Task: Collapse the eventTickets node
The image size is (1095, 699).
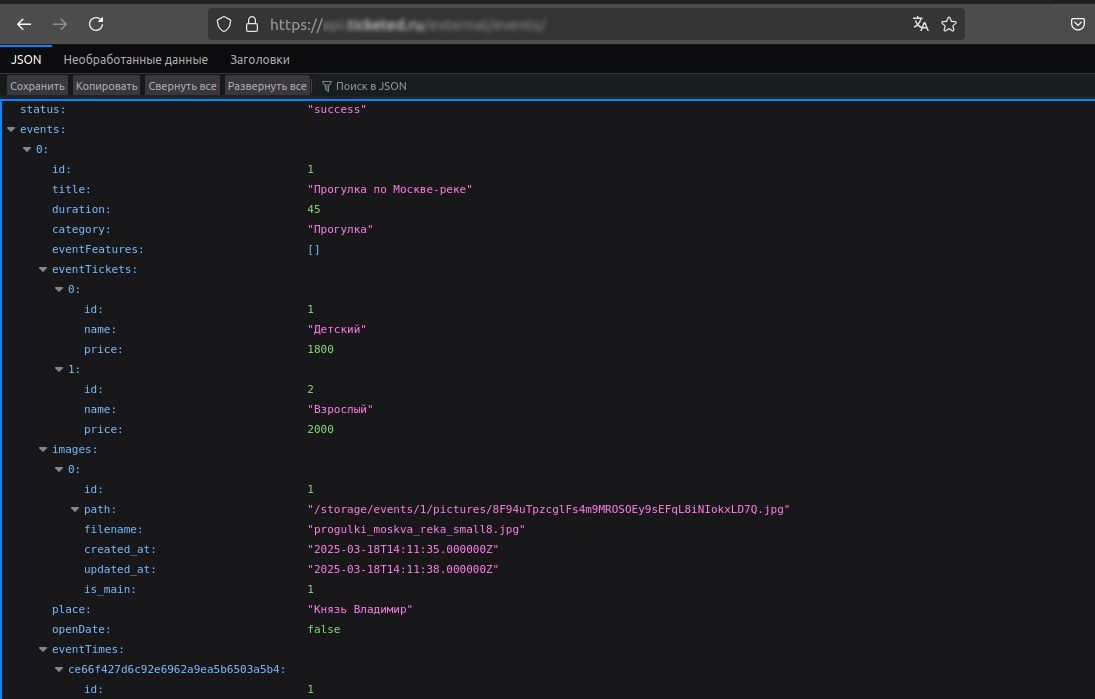Action: [x=42, y=269]
